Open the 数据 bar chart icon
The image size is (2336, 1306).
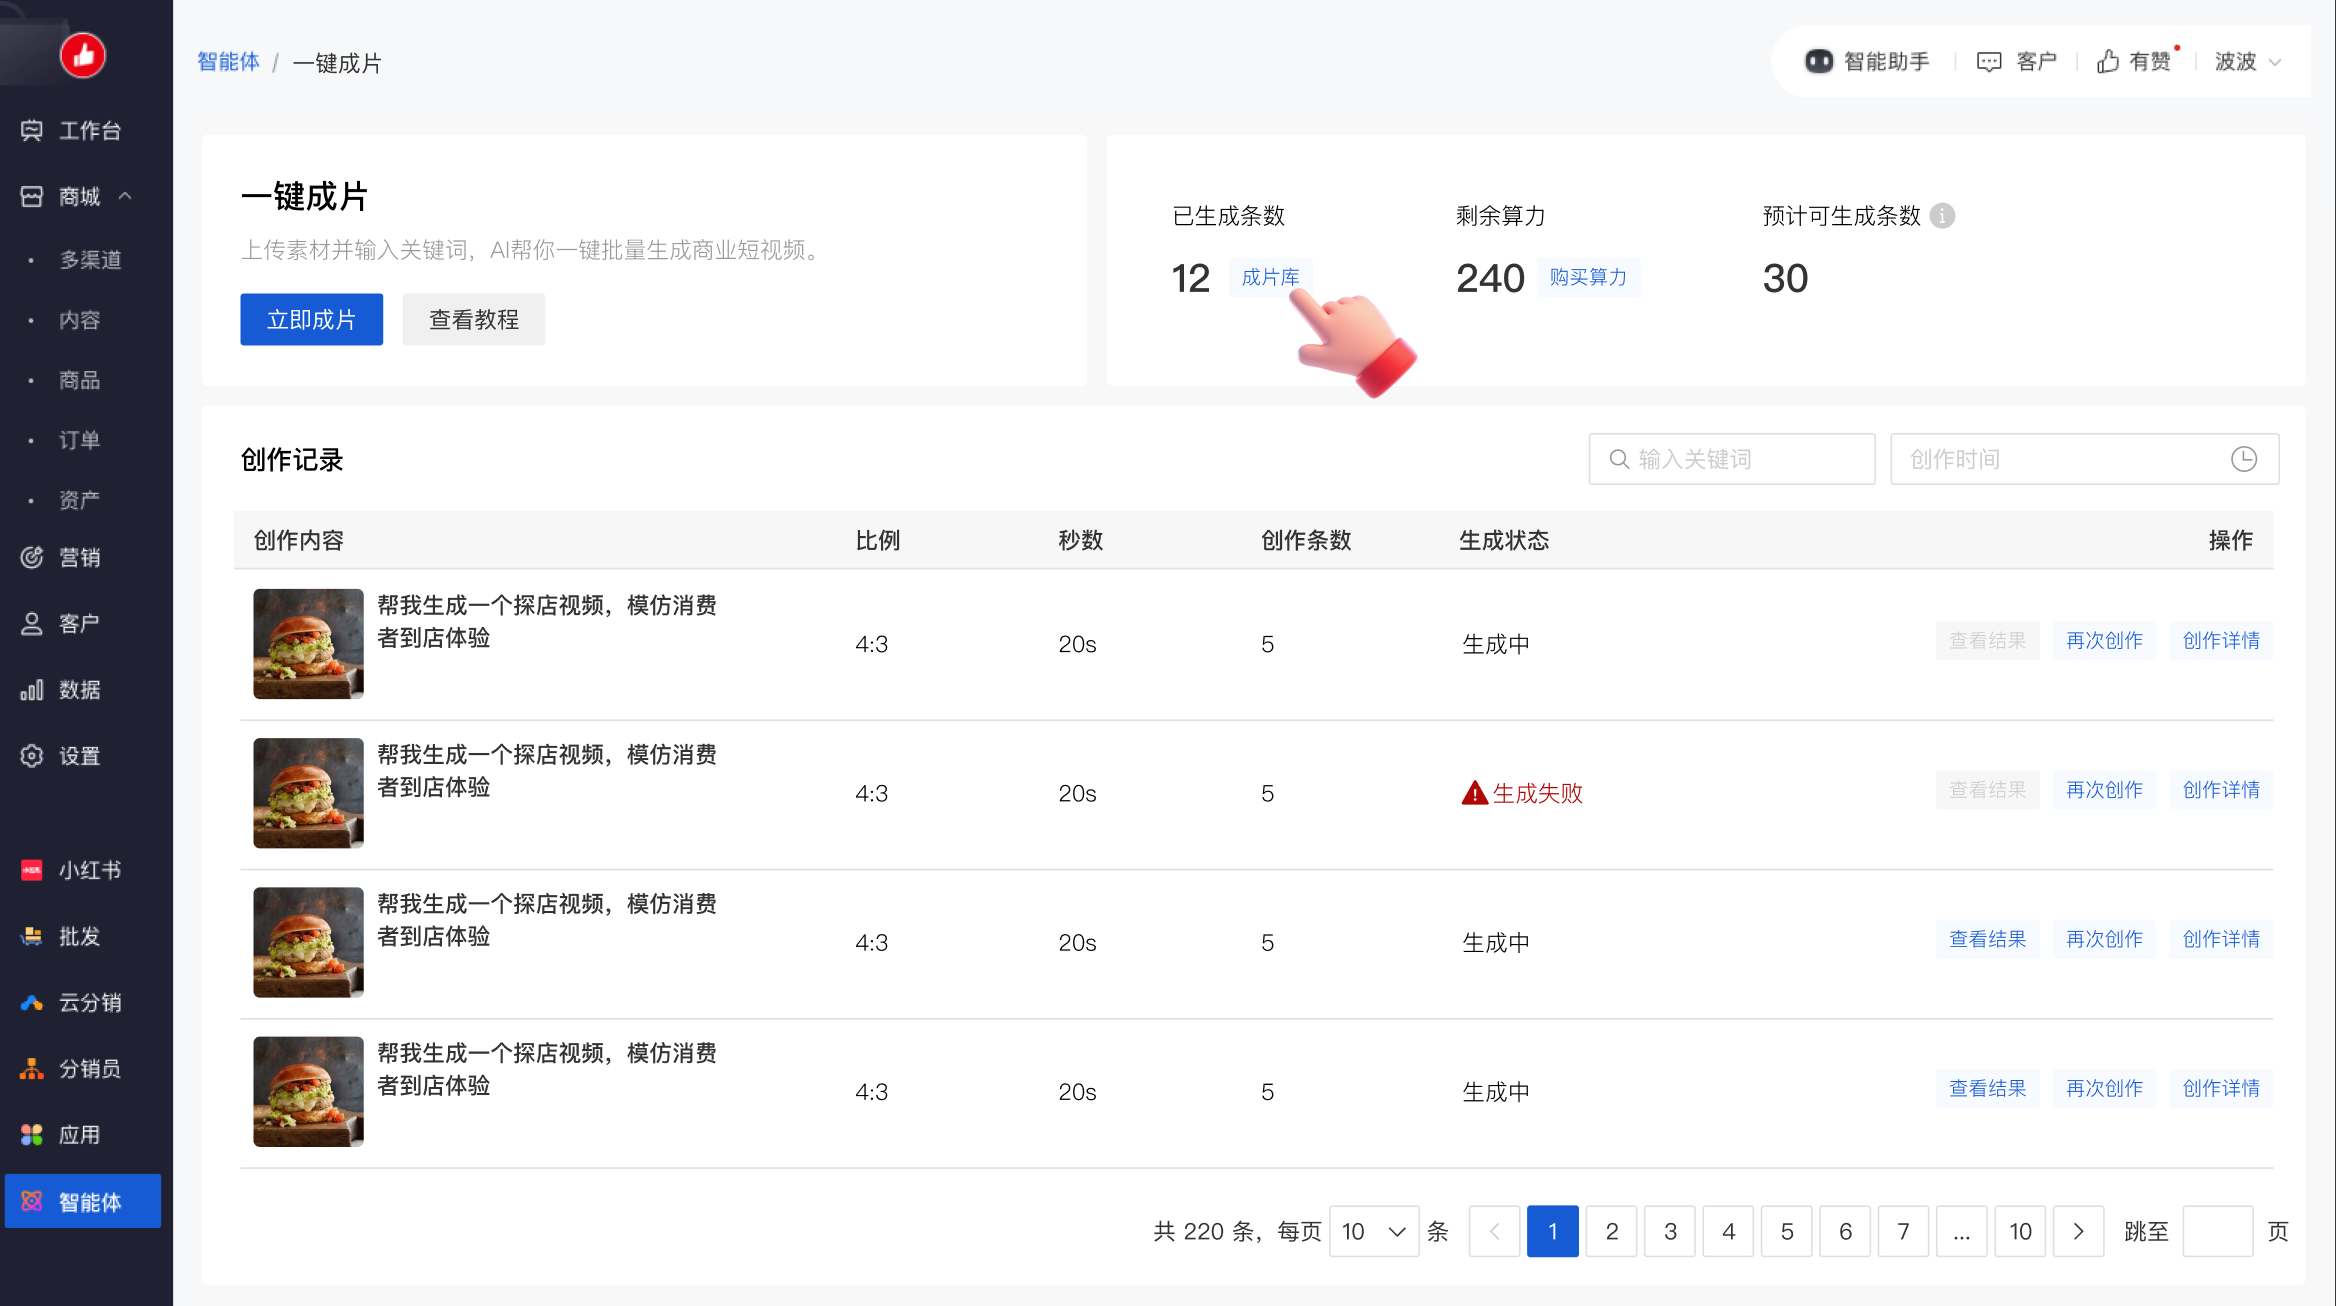32,689
